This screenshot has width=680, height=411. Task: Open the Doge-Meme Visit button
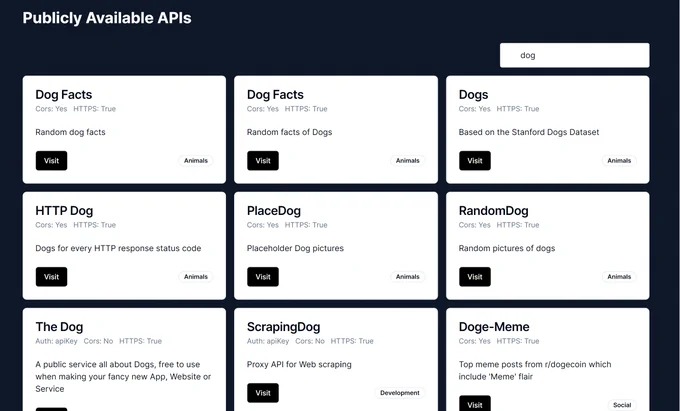(474, 404)
